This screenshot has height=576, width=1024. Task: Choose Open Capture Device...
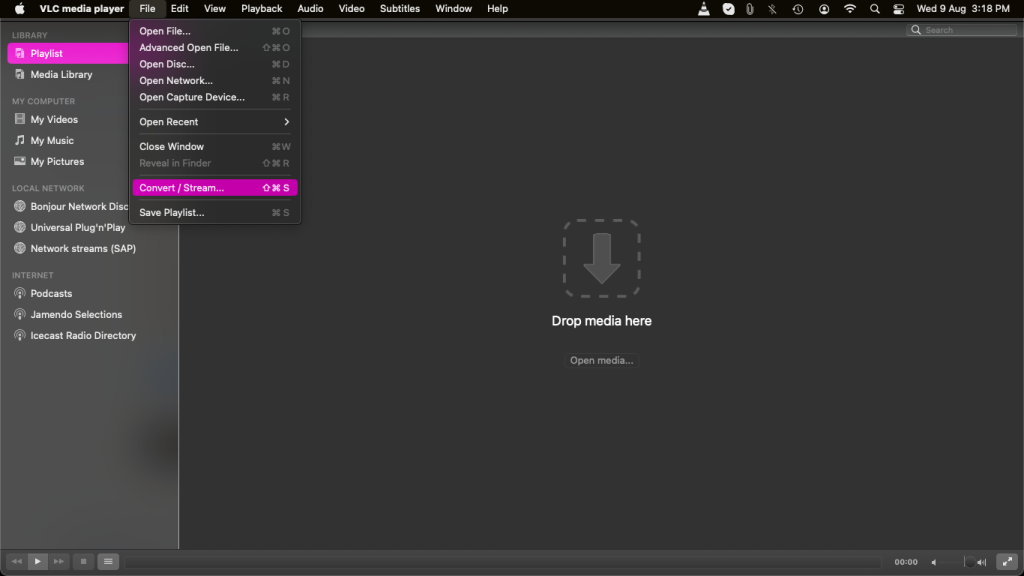(x=215, y=97)
